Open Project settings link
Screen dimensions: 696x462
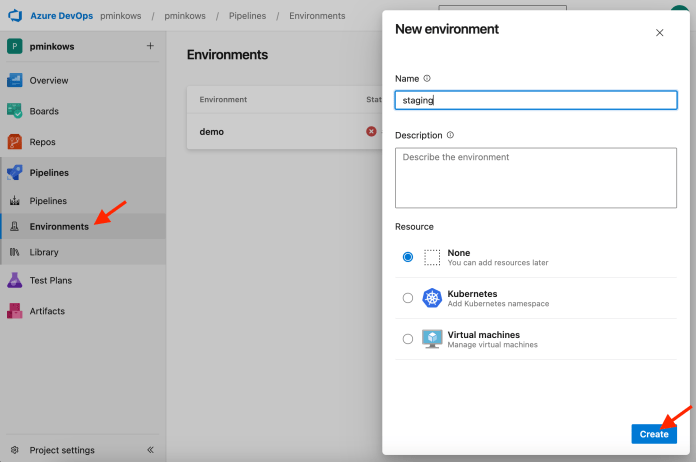pyautogui.click(x=62, y=450)
